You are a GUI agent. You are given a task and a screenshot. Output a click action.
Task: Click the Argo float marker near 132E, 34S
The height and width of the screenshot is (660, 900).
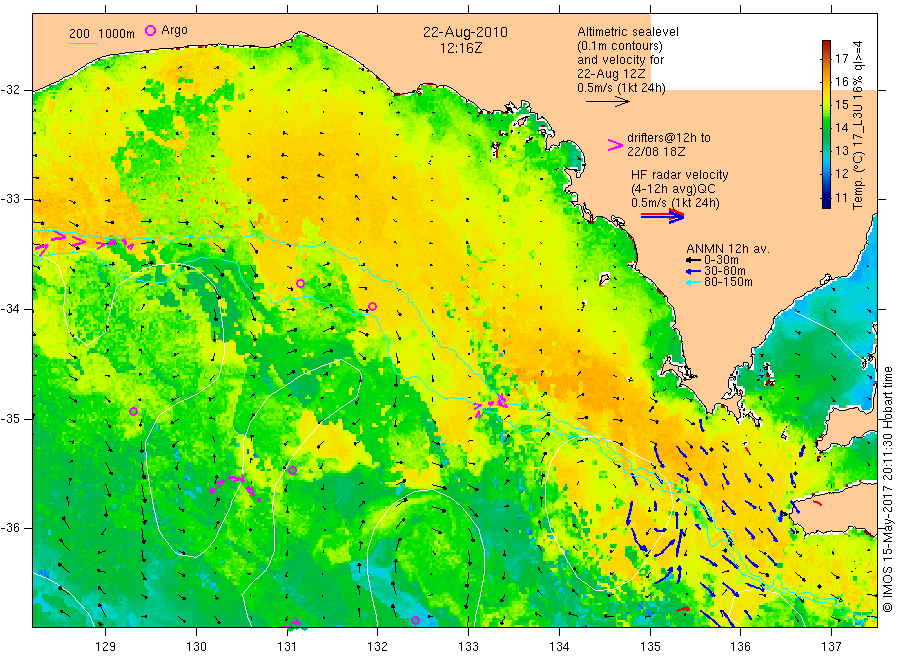pyautogui.click(x=373, y=306)
